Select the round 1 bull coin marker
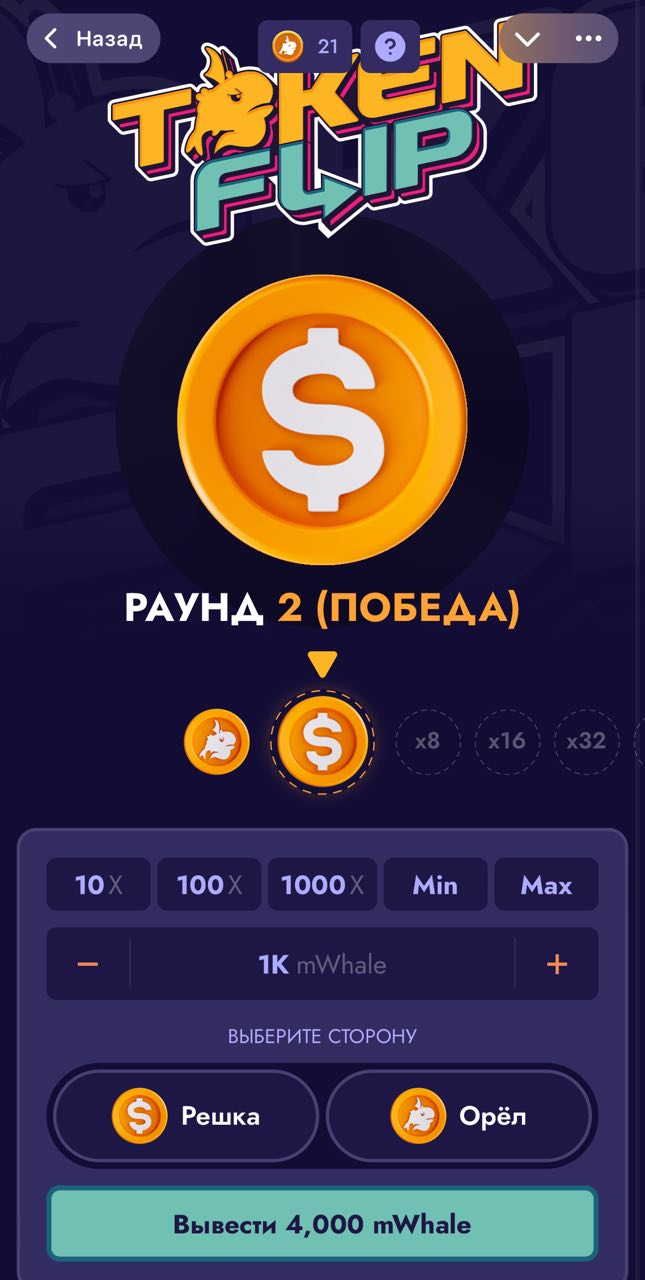Screen dimensions: 645x1280 pos(217,742)
